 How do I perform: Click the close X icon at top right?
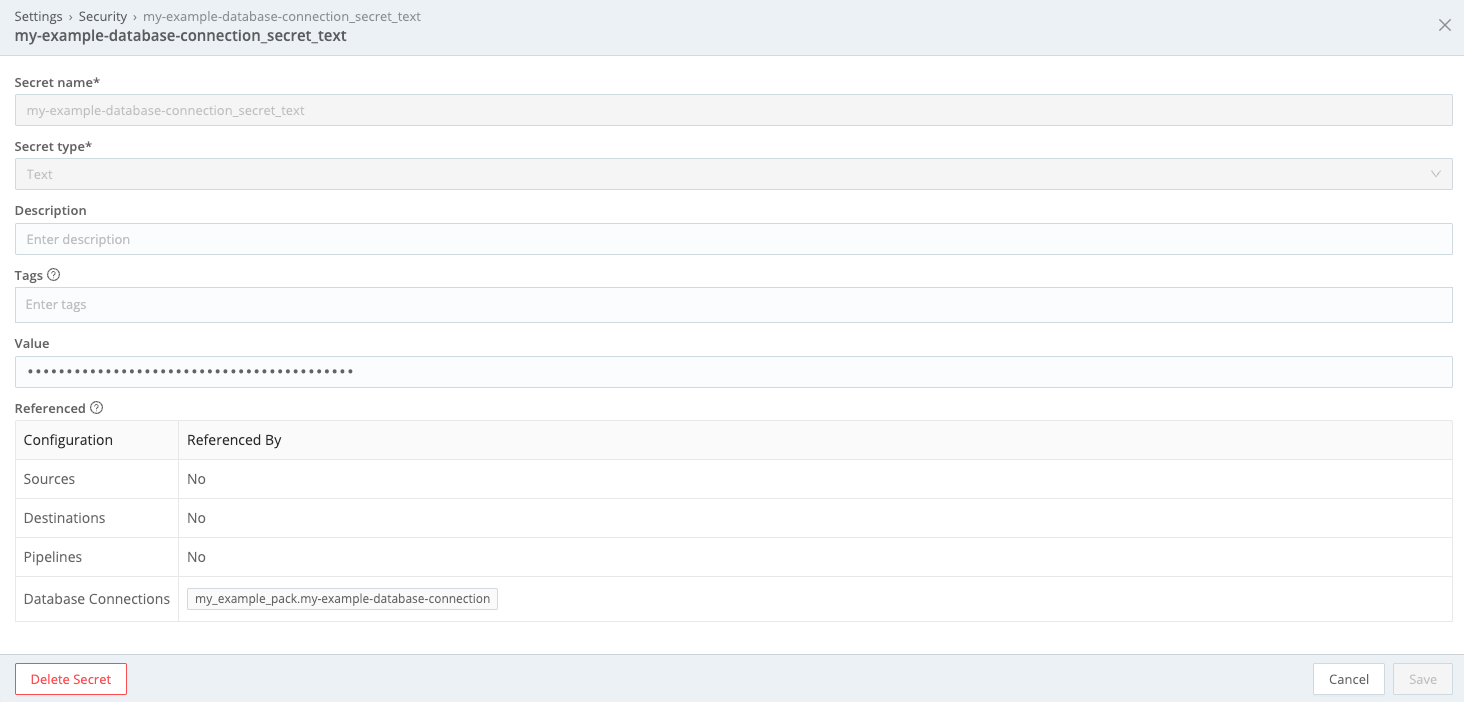1444,25
